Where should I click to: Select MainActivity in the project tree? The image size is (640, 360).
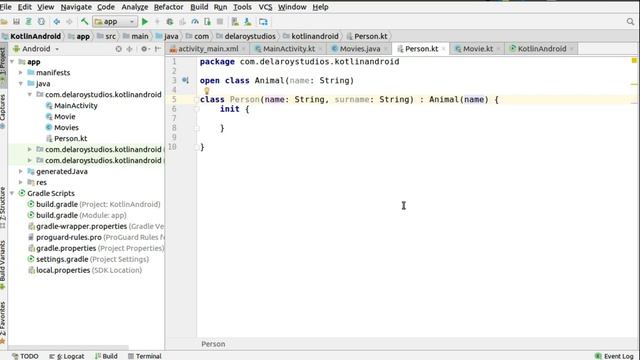click(x=71, y=106)
